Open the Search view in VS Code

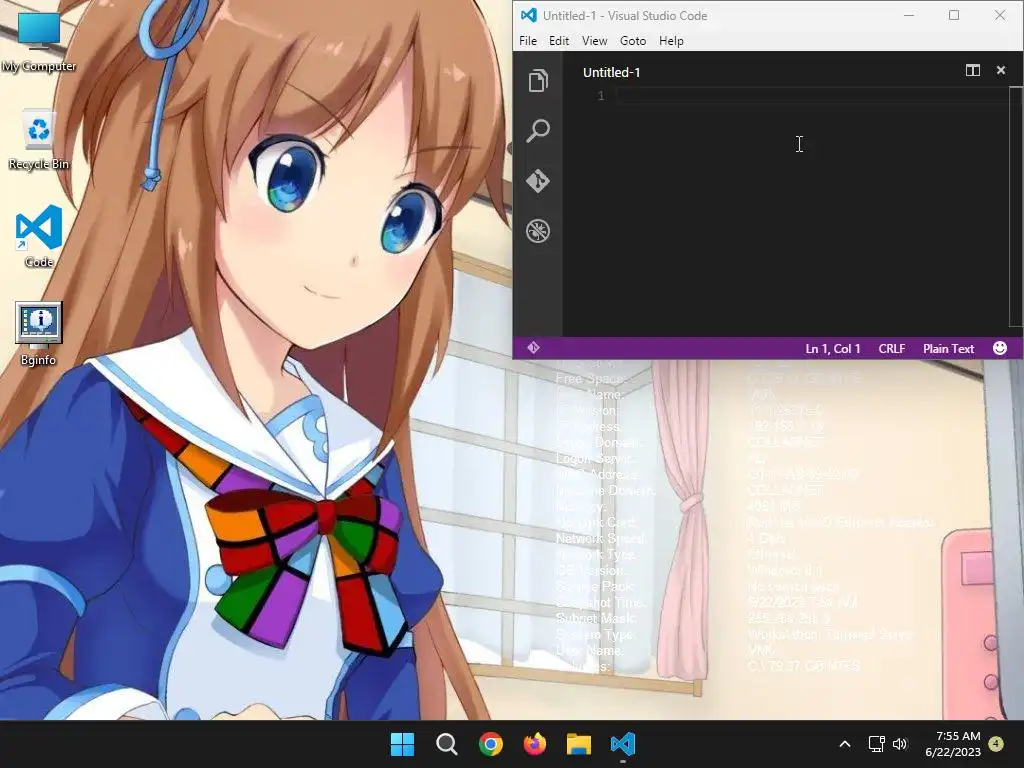538,131
